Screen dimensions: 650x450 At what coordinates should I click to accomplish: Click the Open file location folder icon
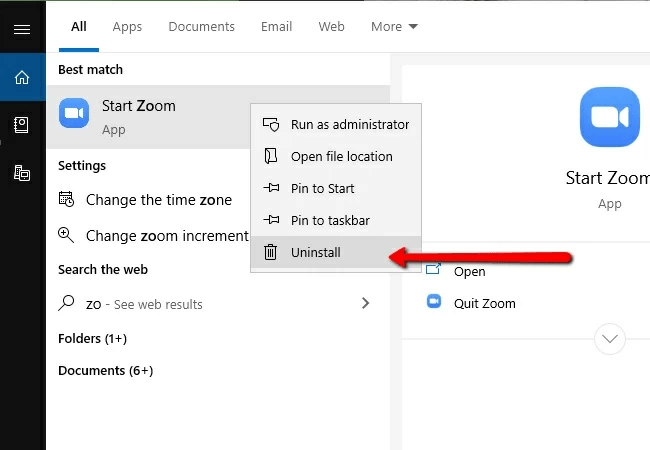pos(271,156)
